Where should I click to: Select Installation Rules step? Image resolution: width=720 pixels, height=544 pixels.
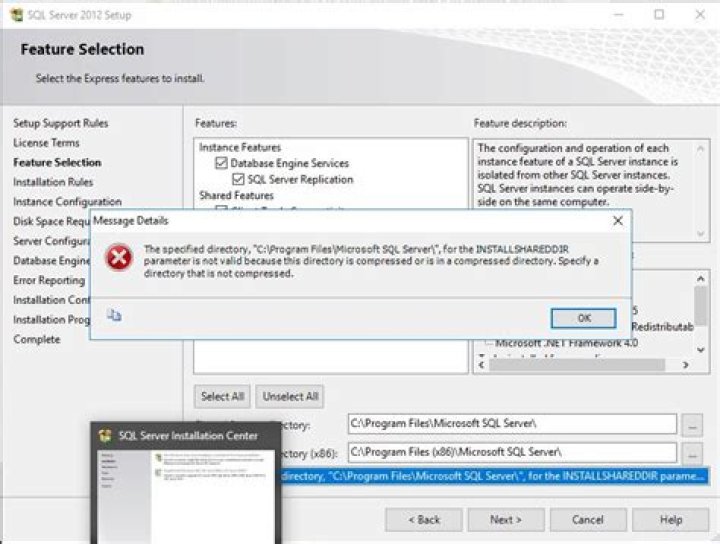coord(53,182)
